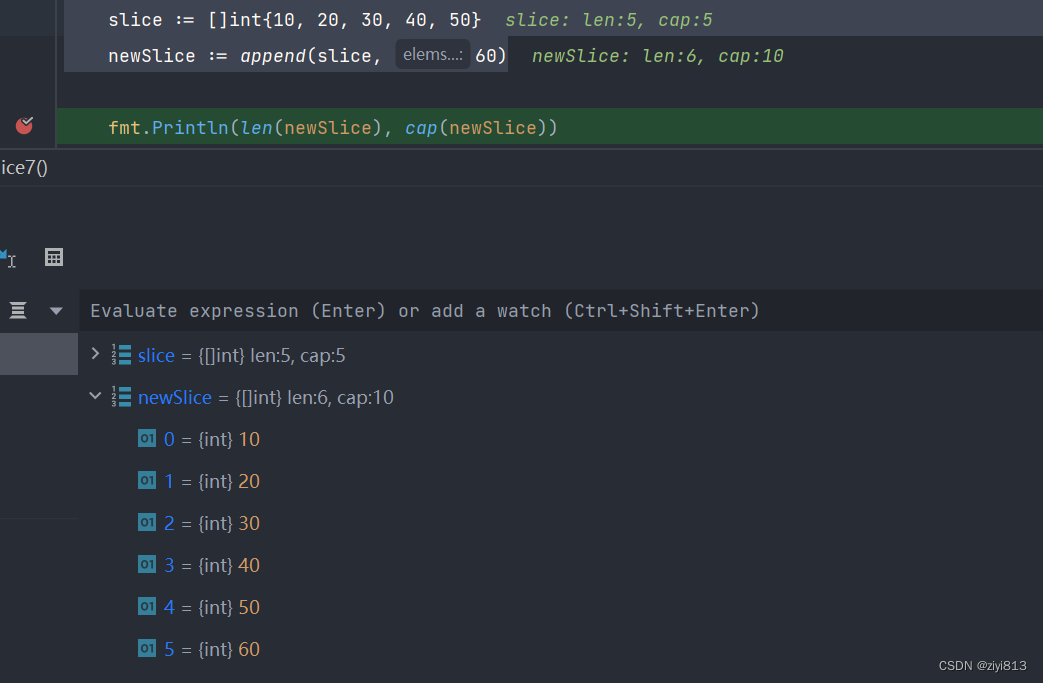Click the fmt.Println code line
Image resolution: width=1043 pixels, height=683 pixels.
coord(332,128)
